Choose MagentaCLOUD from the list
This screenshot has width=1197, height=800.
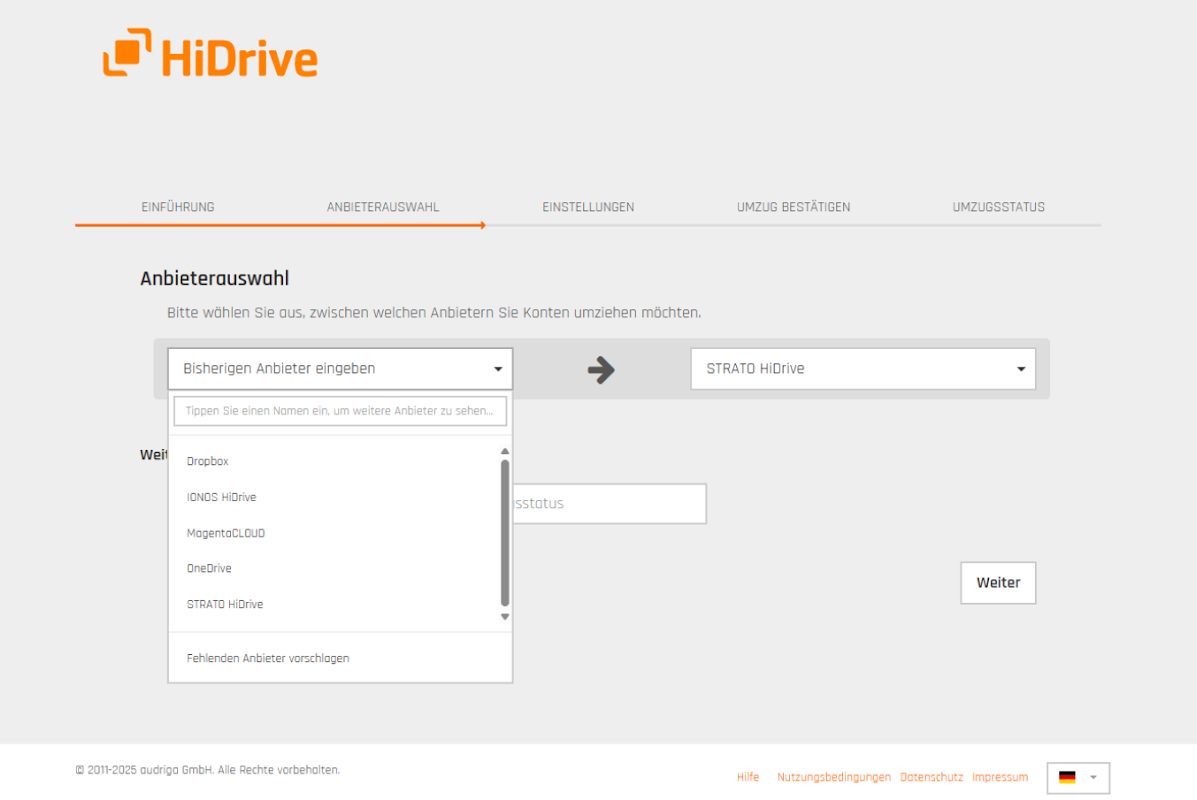point(225,533)
